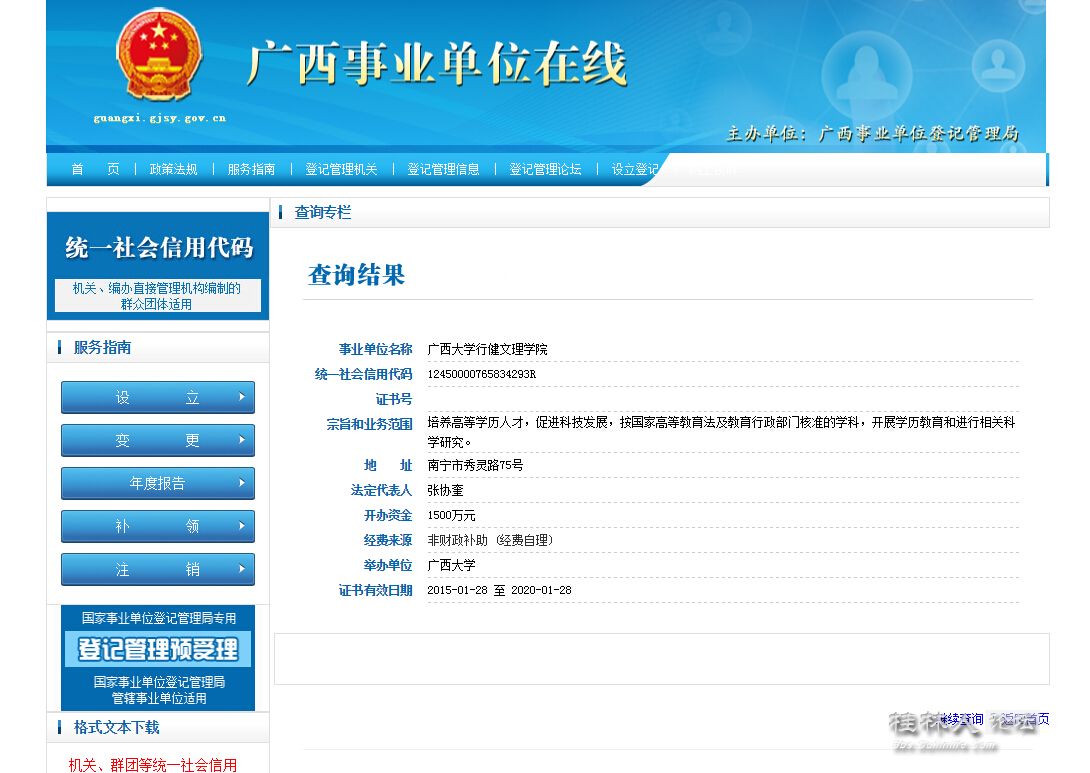Image resolution: width=1090 pixels, height=773 pixels.
Task: Switch to the 政策法规 menu item
Action: (175, 170)
